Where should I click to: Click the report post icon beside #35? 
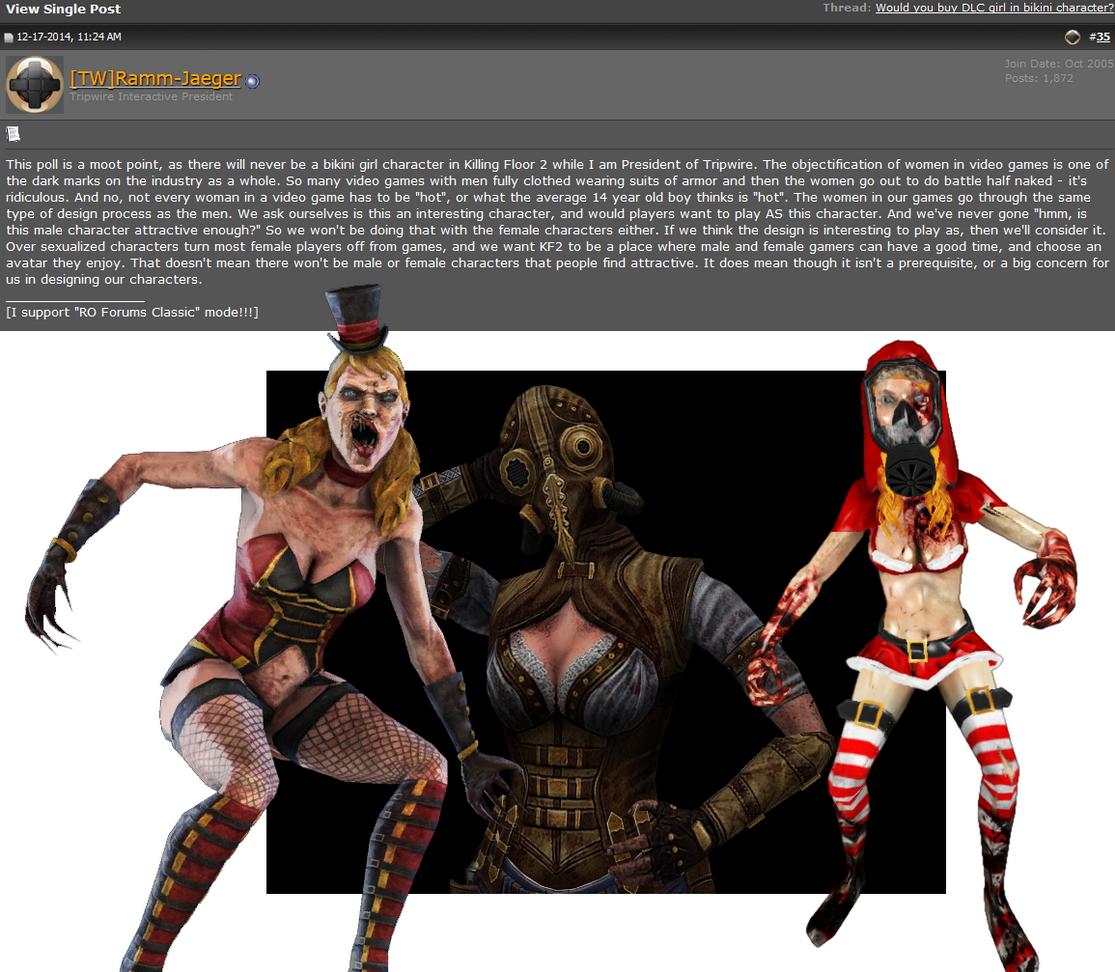[1072, 37]
